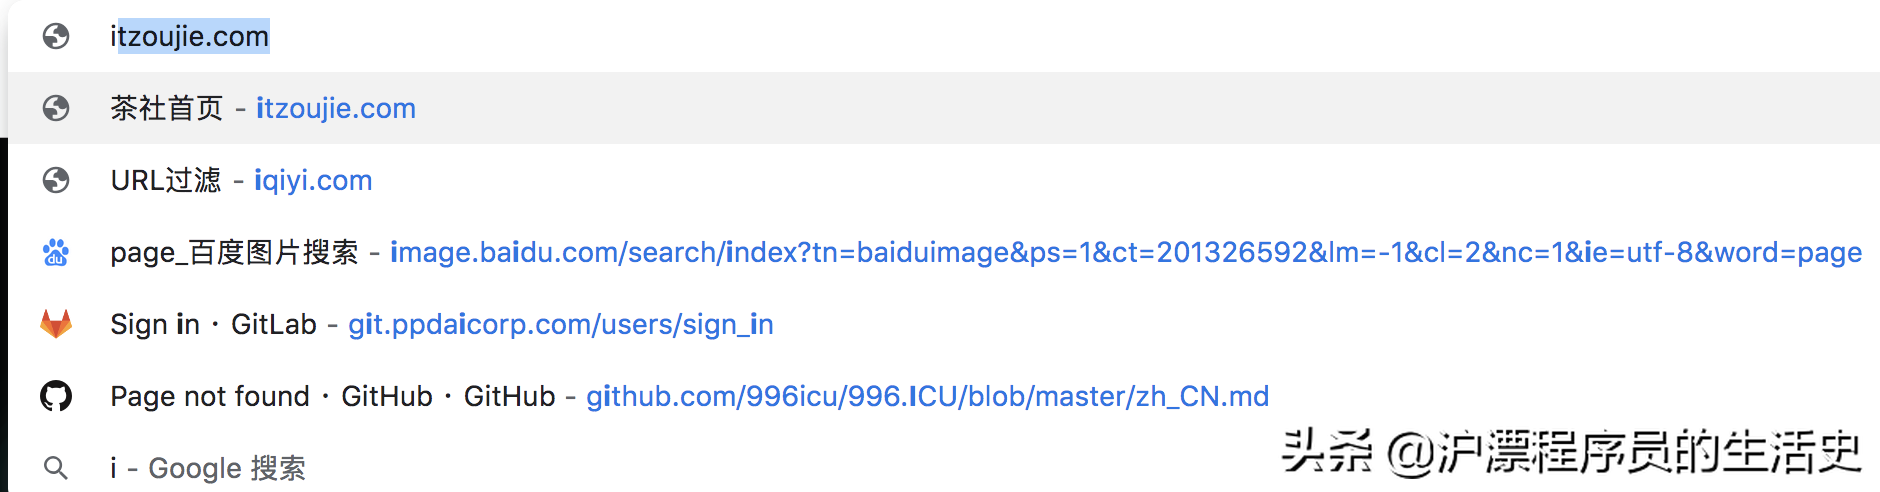Click the magnifier search icon
1880x492 pixels.
click(56, 467)
